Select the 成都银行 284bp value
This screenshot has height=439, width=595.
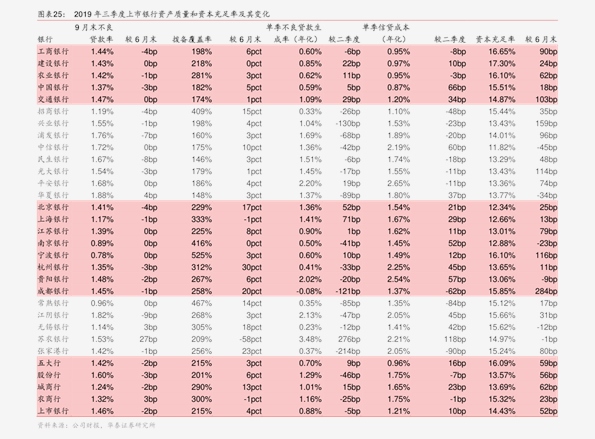coord(546,291)
